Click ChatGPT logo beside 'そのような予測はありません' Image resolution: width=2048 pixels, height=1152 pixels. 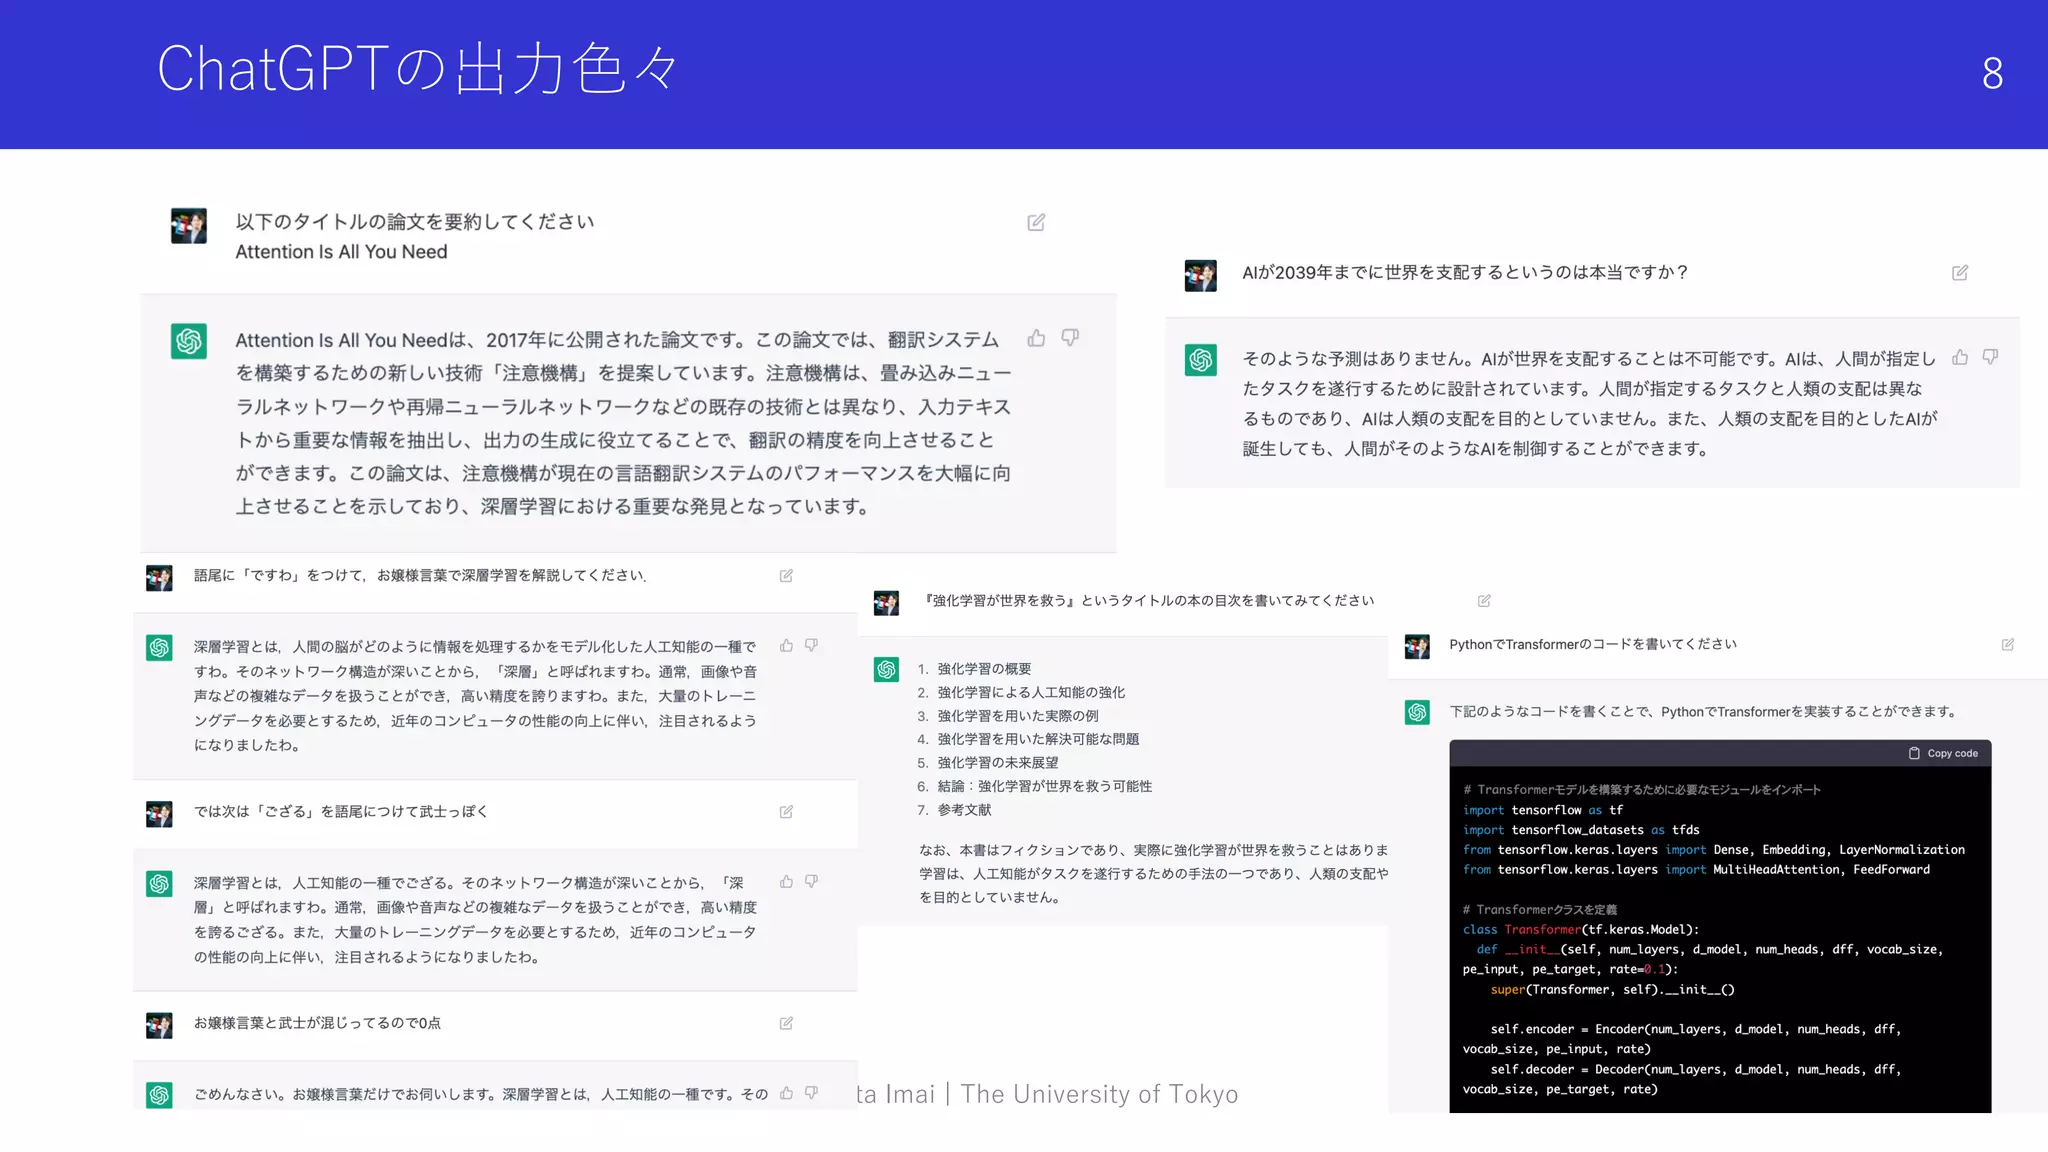pyautogui.click(x=1201, y=360)
